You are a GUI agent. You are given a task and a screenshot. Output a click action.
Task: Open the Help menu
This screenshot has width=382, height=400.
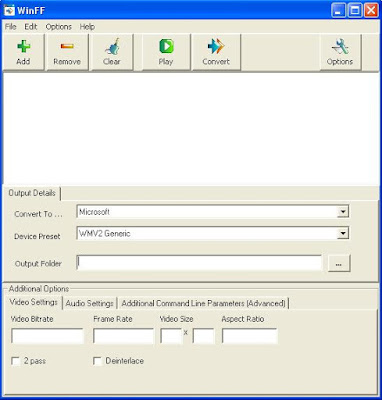click(87, 27)
